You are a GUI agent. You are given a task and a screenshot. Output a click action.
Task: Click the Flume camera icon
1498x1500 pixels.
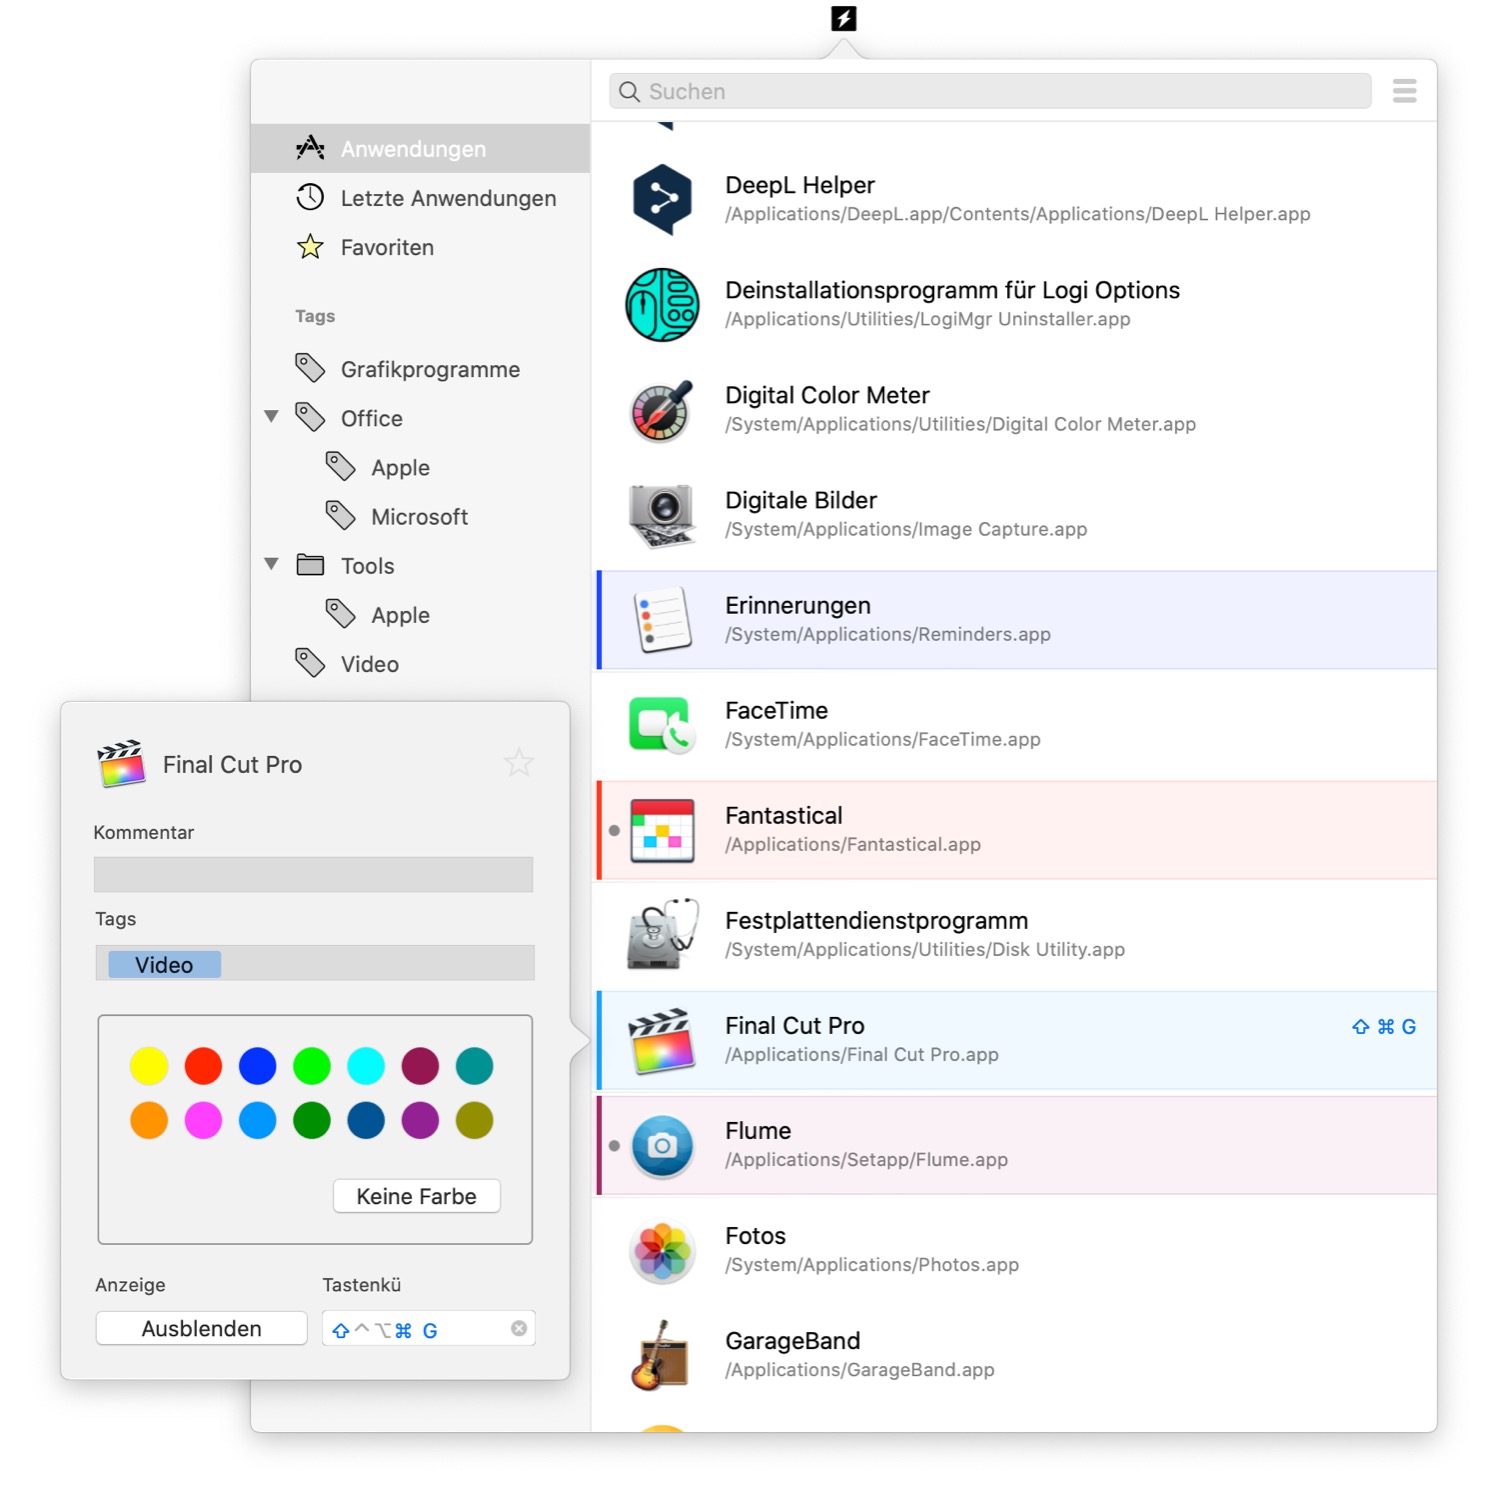pyautogui.click(x=661, y=1145)
